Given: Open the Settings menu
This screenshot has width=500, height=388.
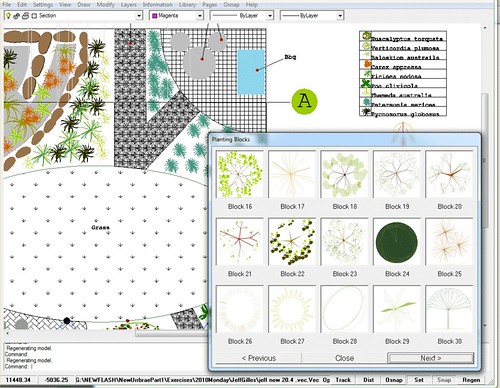Looking at the screenshot, I should (x=43, y=5).
